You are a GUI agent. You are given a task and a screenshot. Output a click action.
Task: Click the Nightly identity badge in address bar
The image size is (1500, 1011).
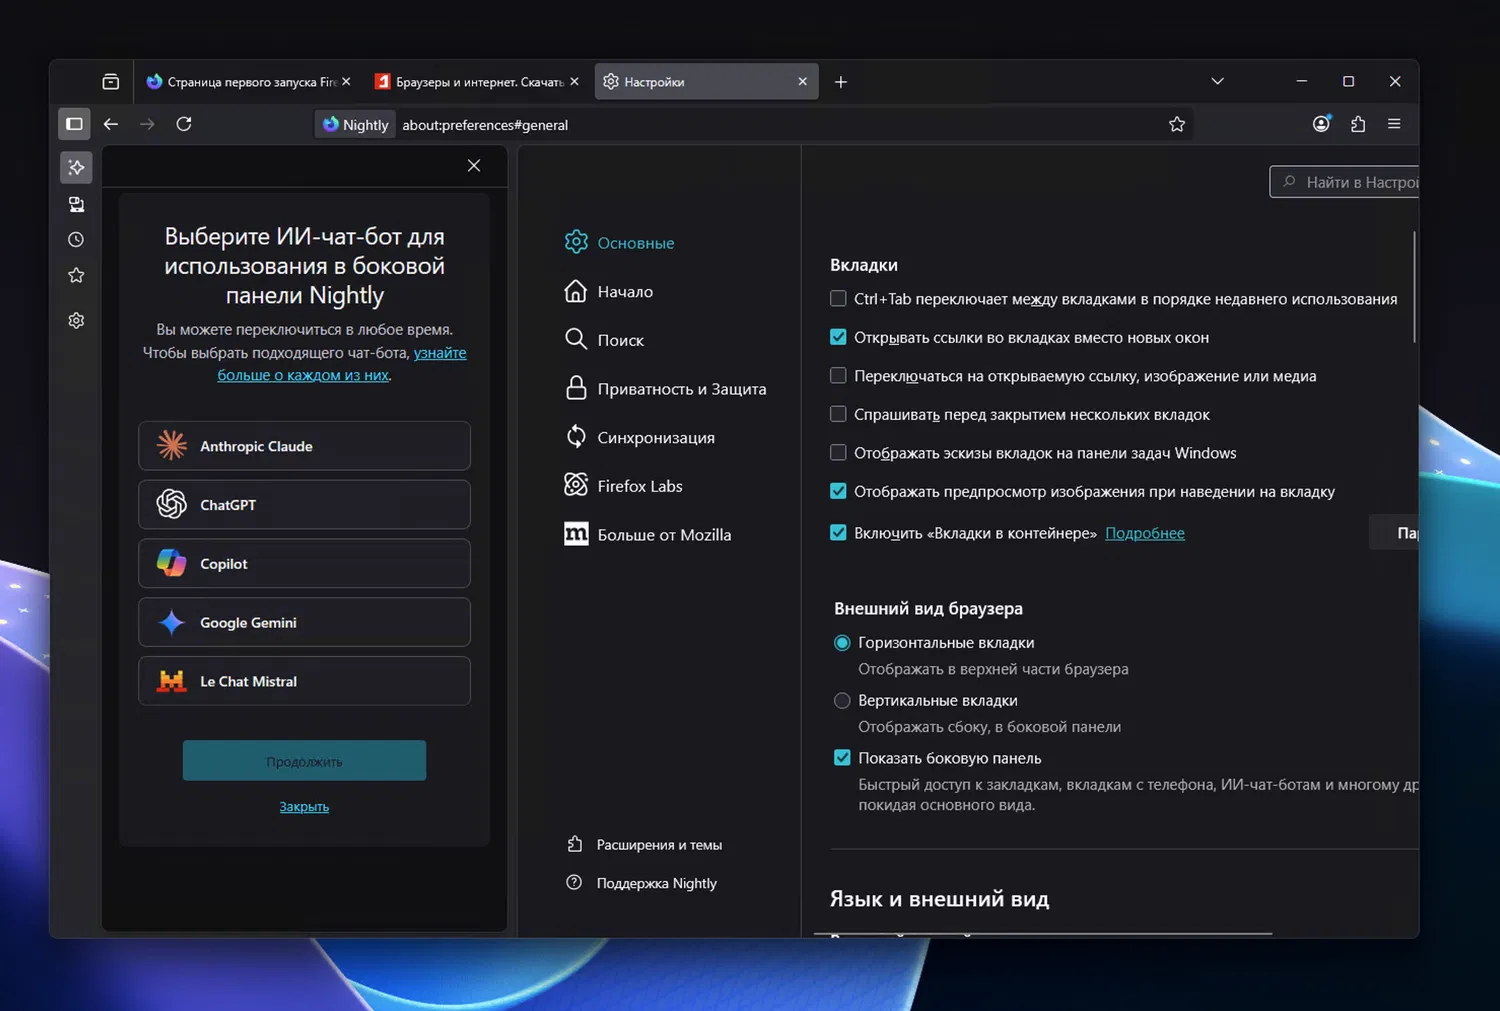[355, 125]
